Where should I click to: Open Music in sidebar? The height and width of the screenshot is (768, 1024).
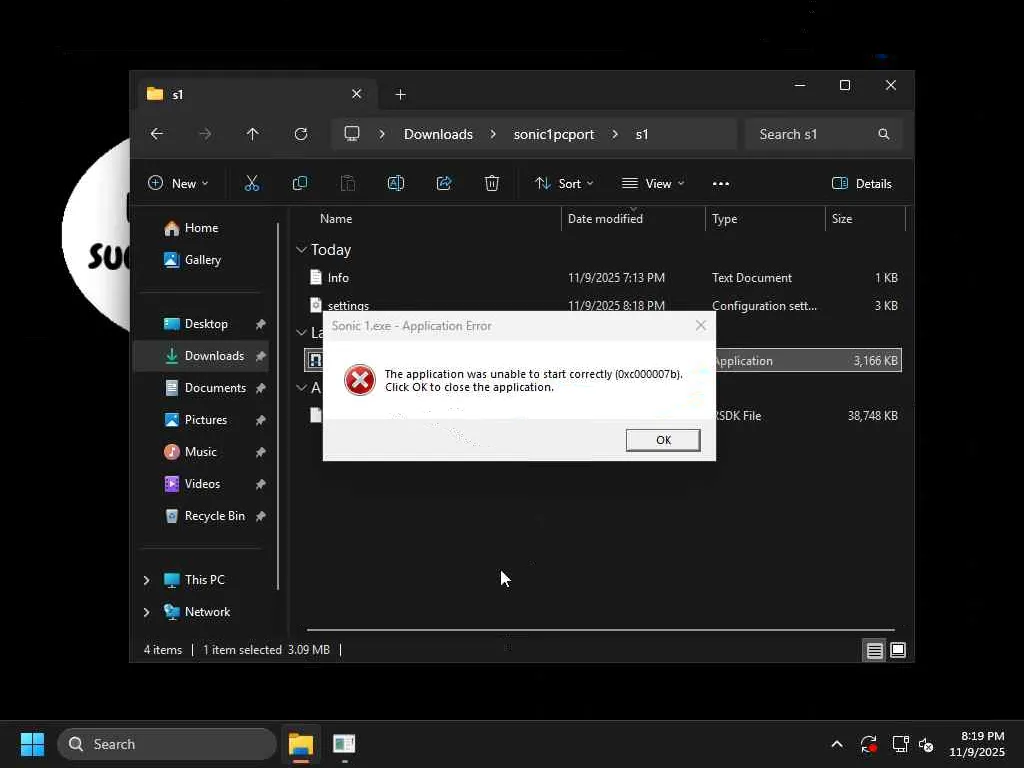tap(200, 452)
